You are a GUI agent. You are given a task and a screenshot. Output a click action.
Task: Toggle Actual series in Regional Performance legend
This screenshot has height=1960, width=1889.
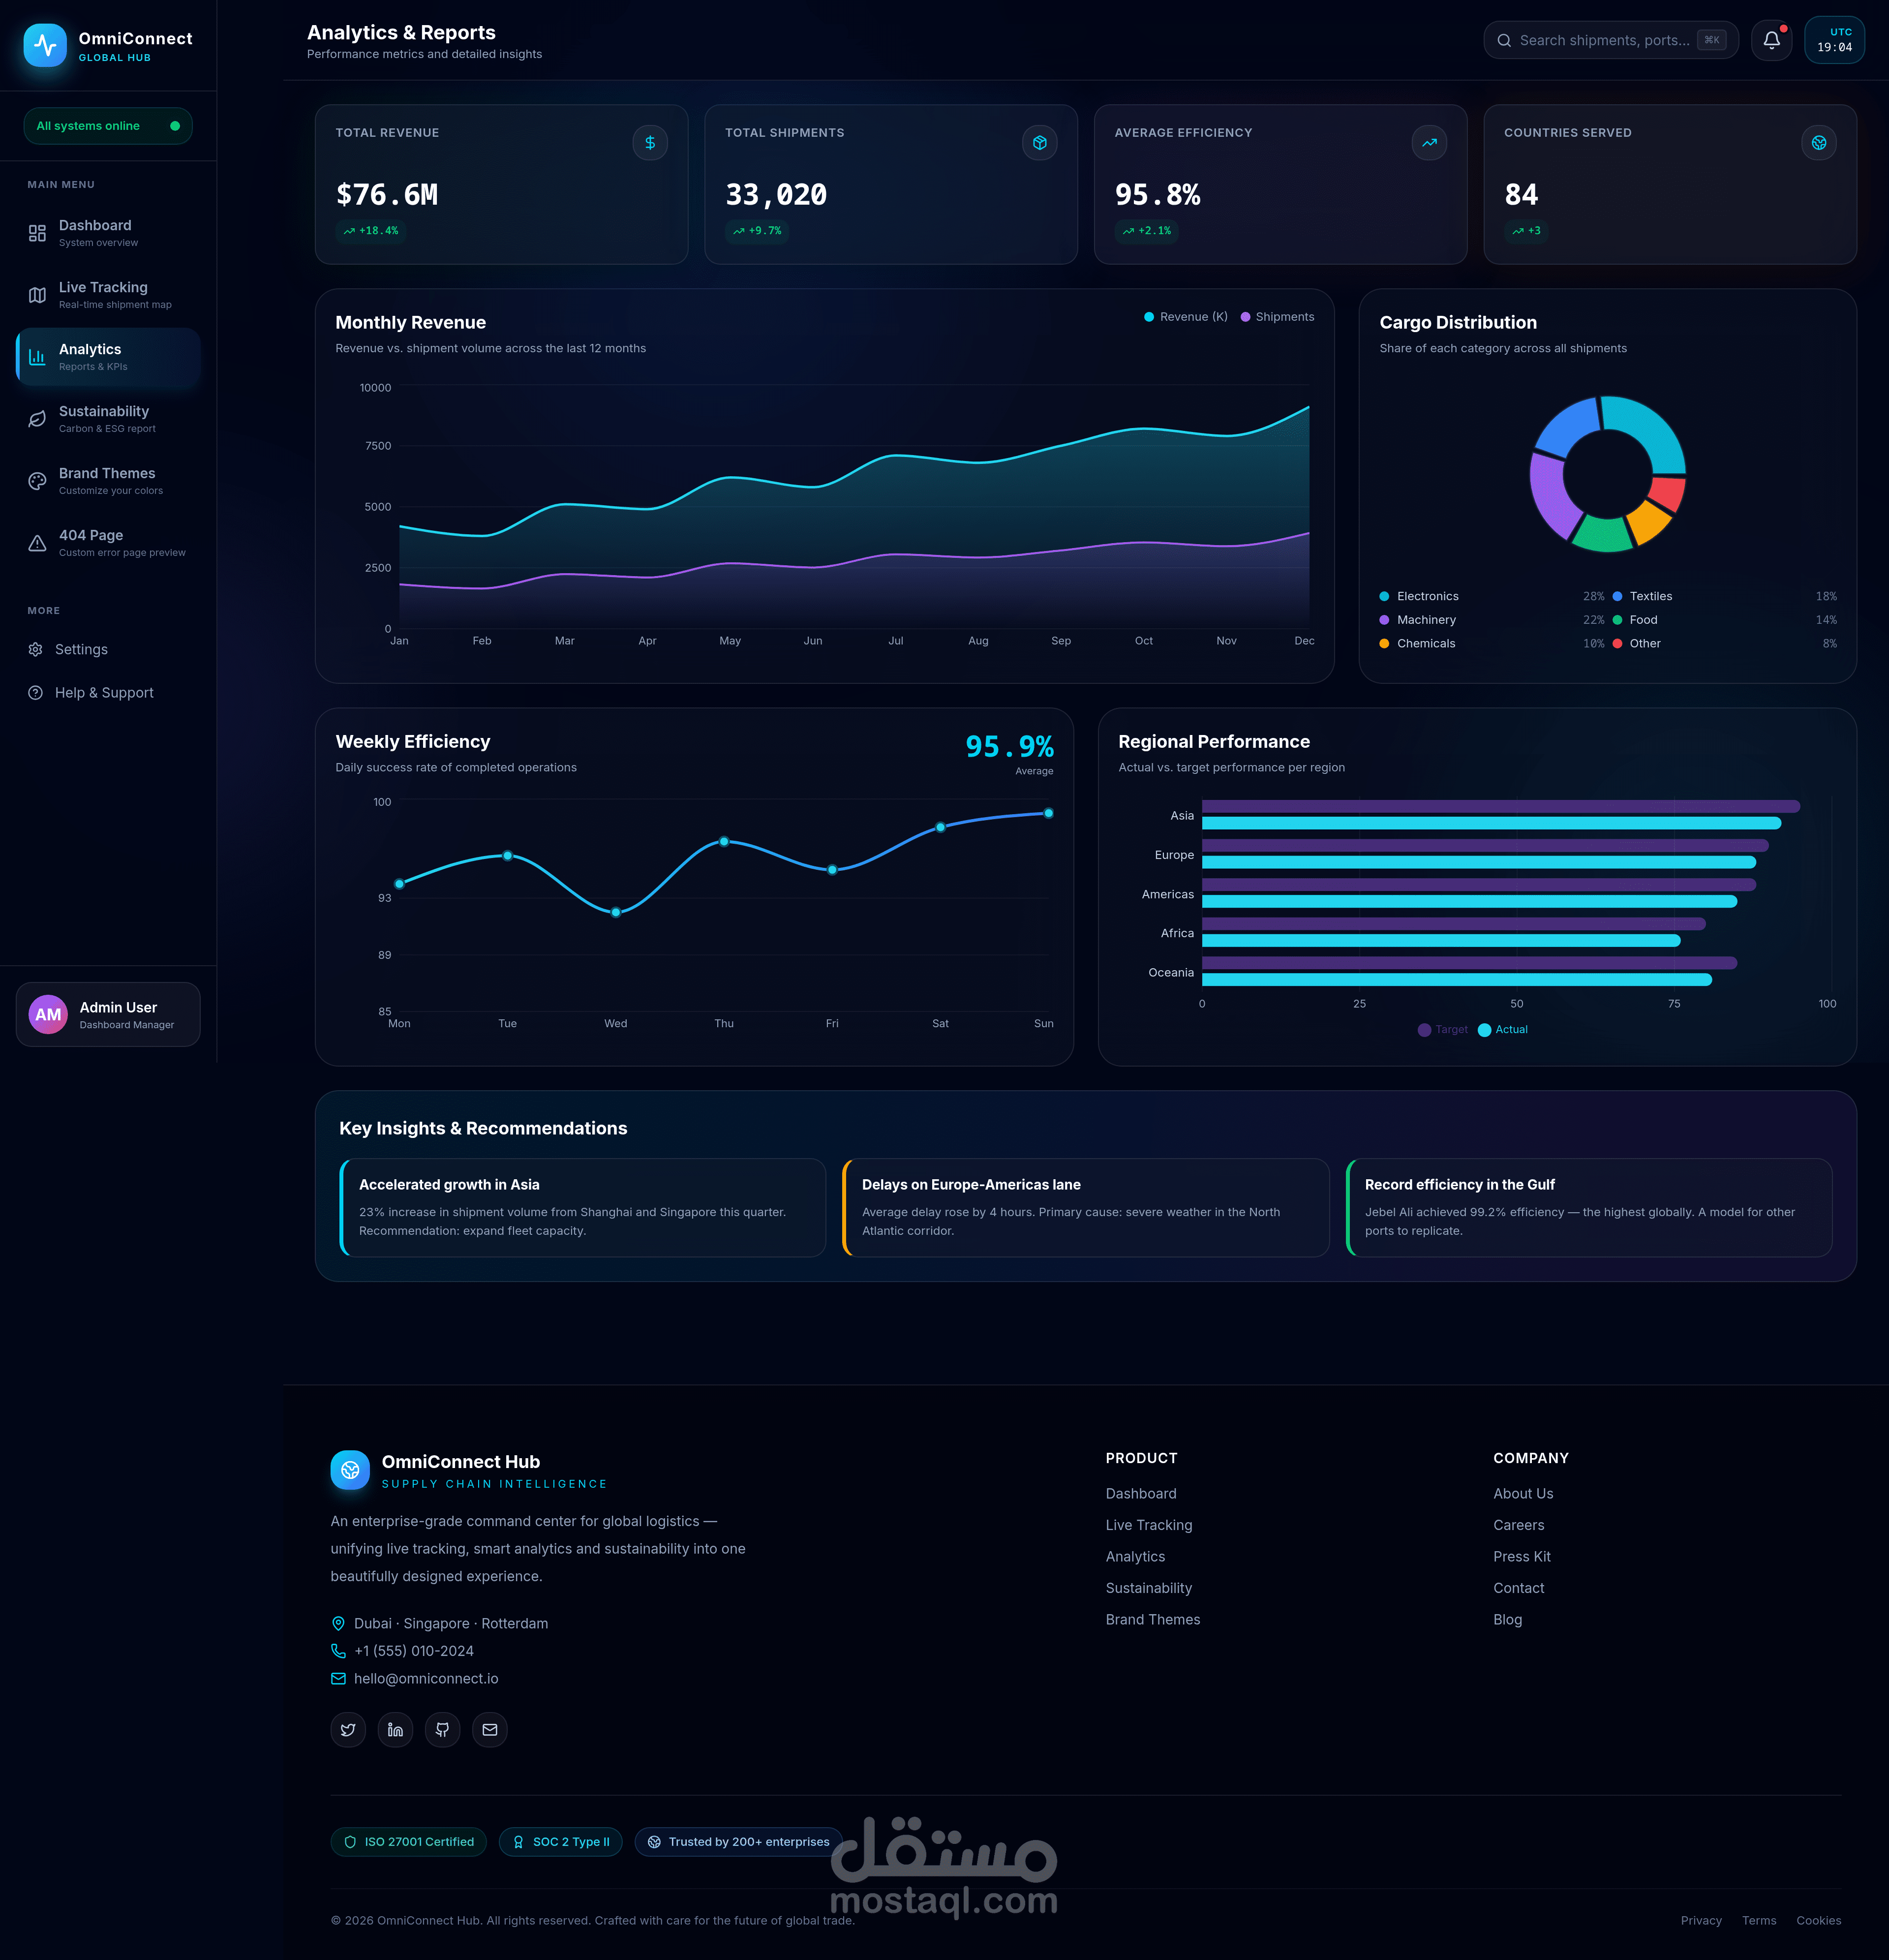[x=1503, y=1030]
